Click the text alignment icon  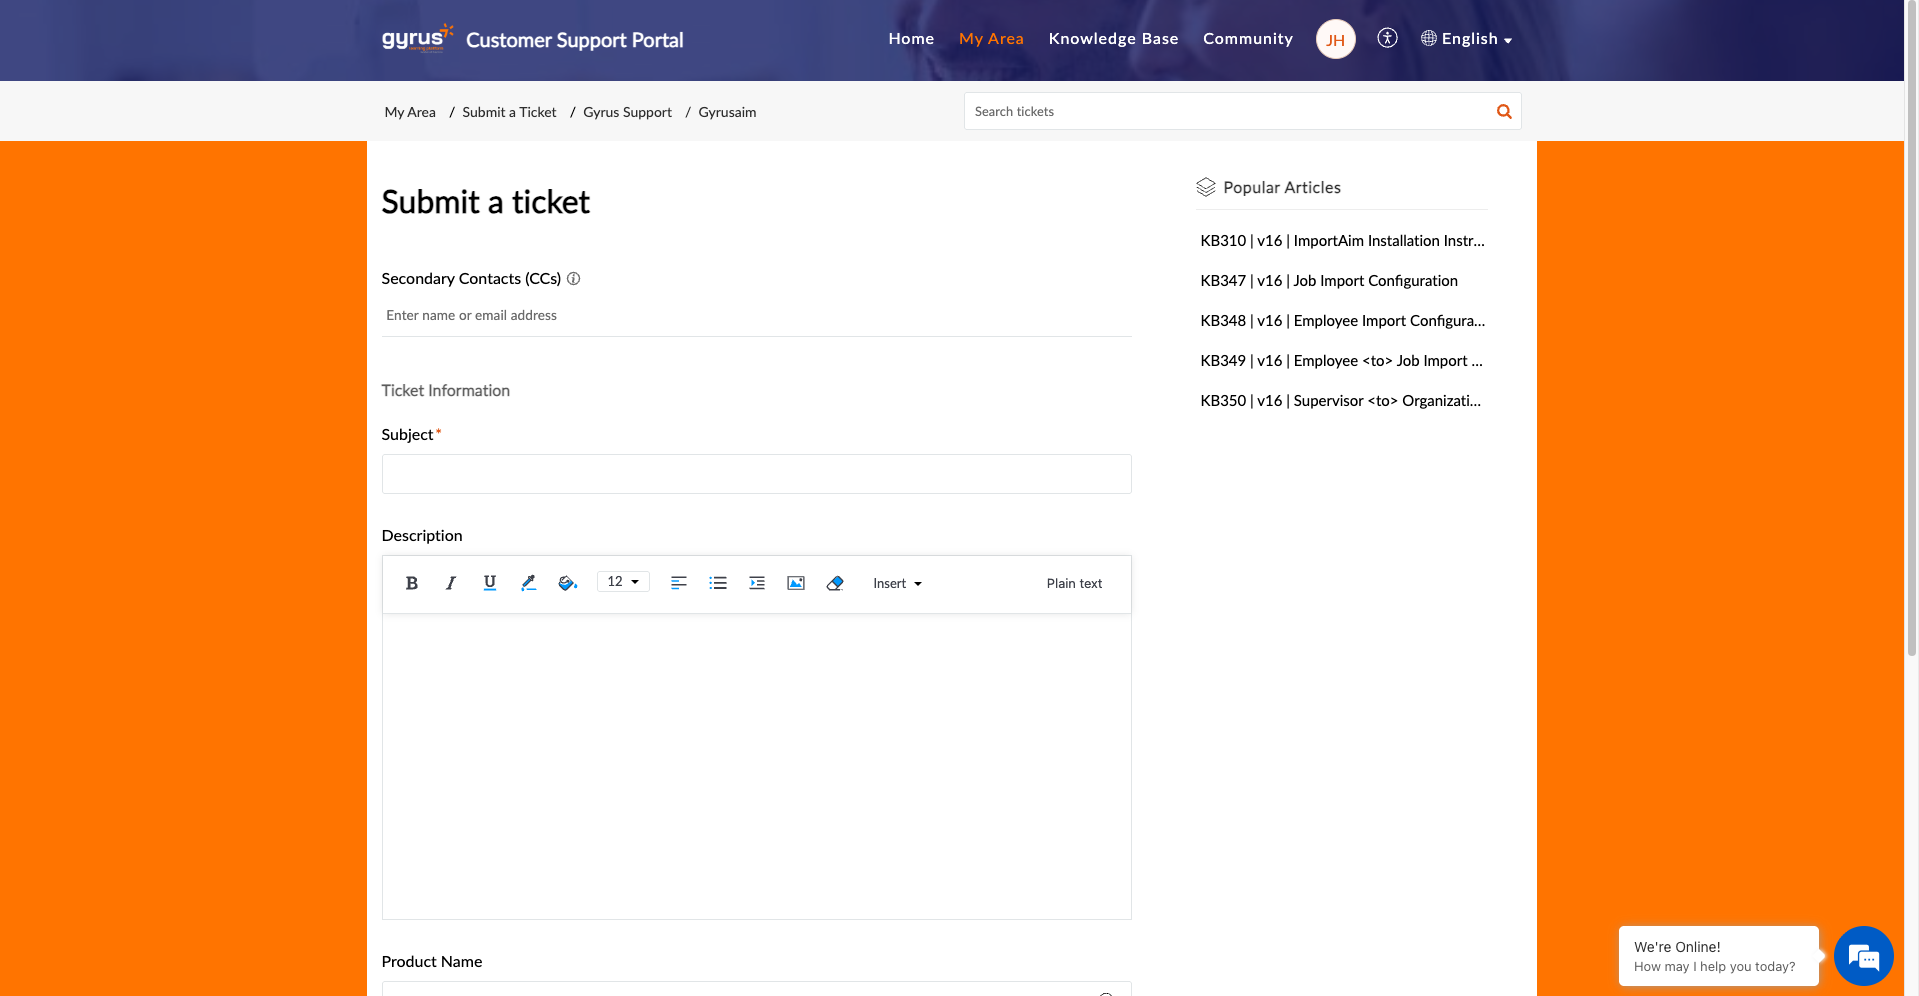(x=678, y=583)
